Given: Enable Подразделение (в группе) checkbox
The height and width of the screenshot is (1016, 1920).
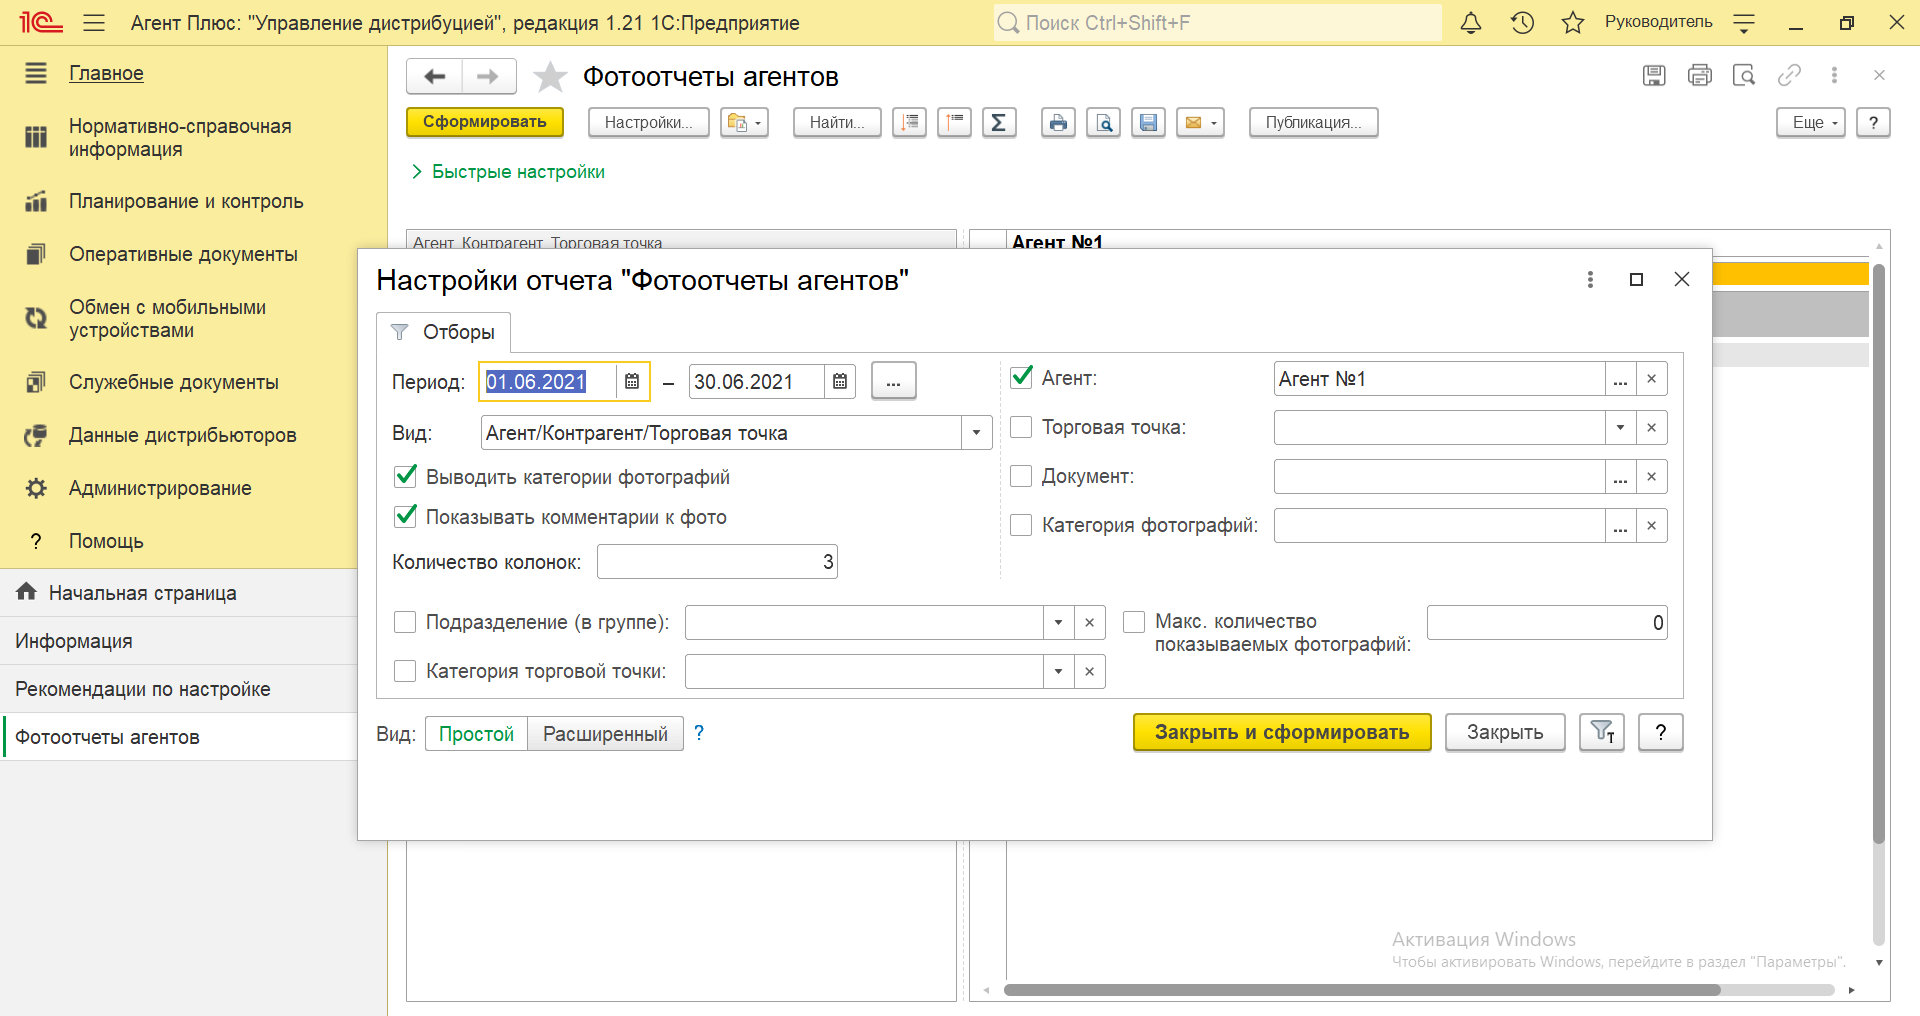Looking at the screenshot, I should click(x=405, y=622).
